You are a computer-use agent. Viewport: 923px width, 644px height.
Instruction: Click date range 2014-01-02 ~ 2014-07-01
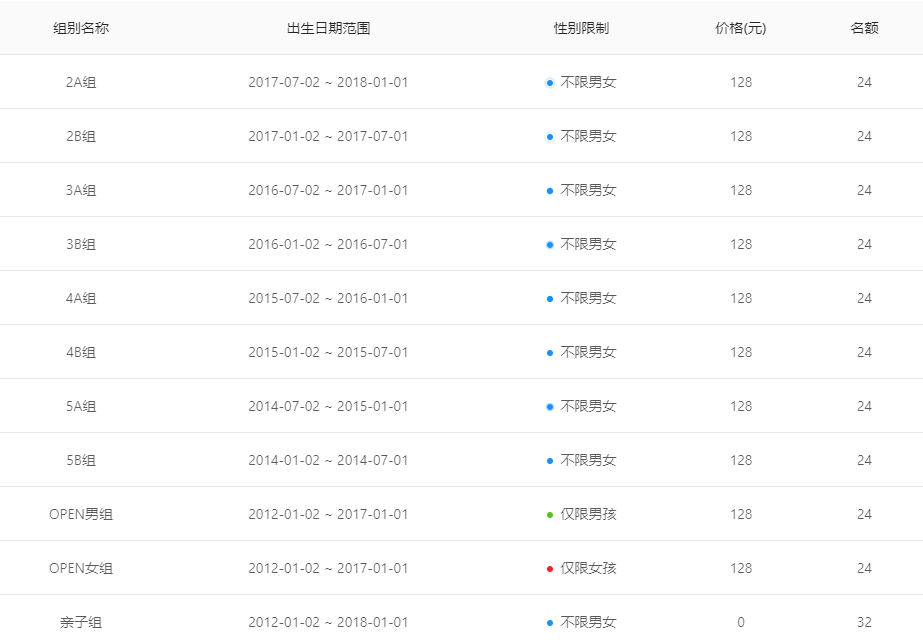(328, 460)
